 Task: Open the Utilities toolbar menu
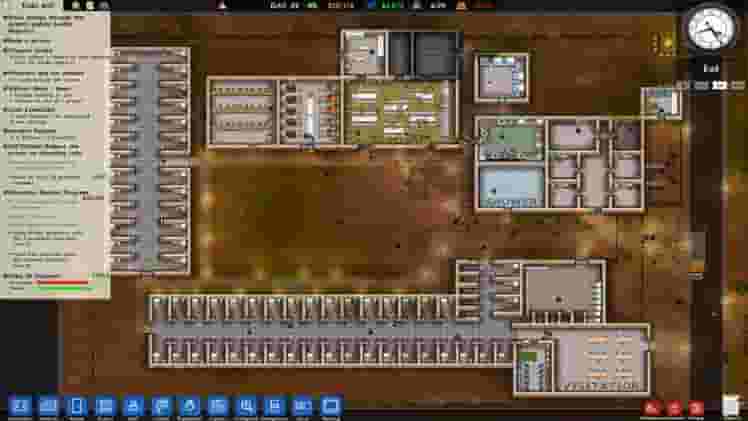point(161,408)
